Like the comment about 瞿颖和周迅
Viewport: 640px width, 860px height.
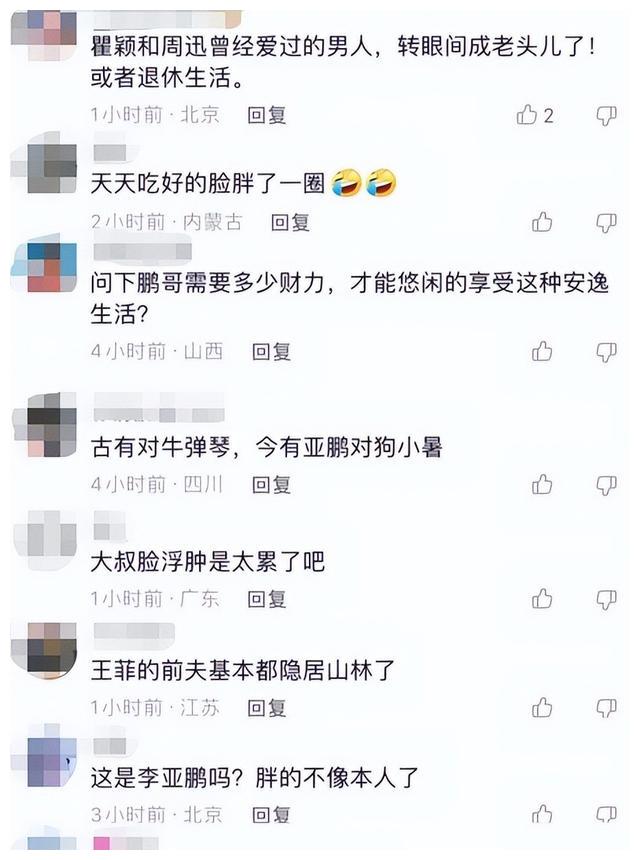(x=527, y=115)
